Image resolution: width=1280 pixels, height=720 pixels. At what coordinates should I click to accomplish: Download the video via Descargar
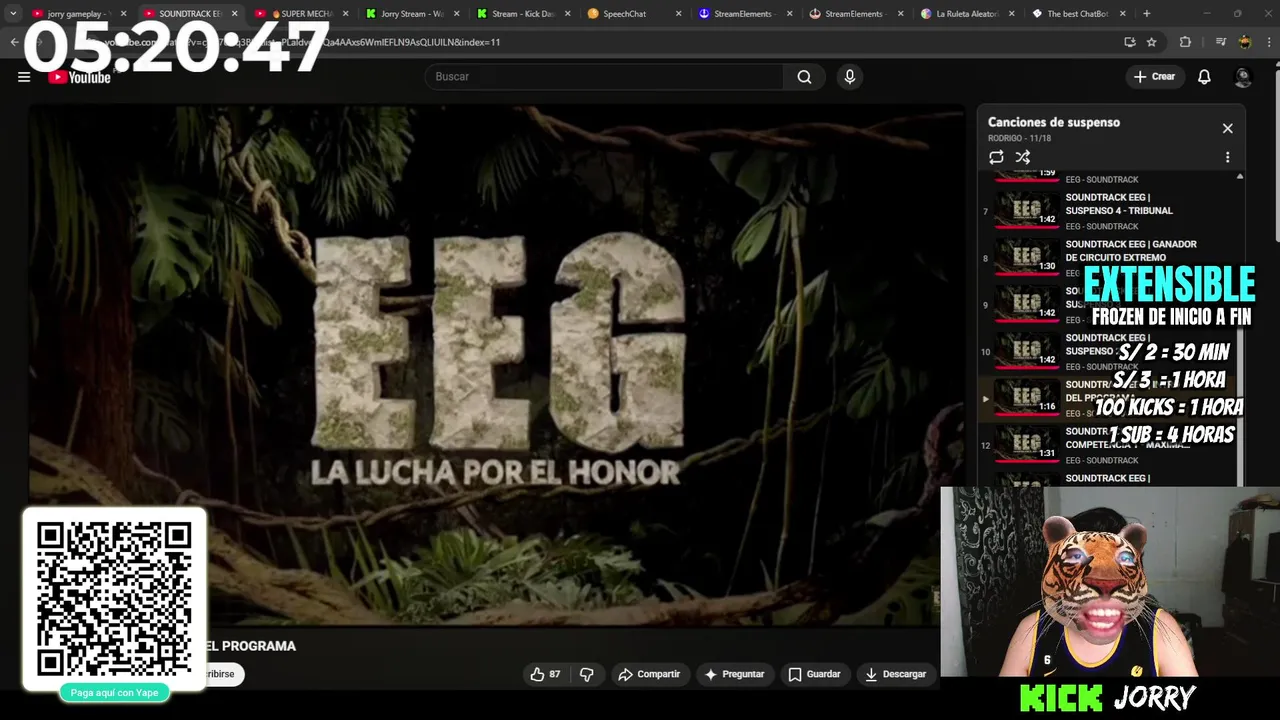[895, 674]
